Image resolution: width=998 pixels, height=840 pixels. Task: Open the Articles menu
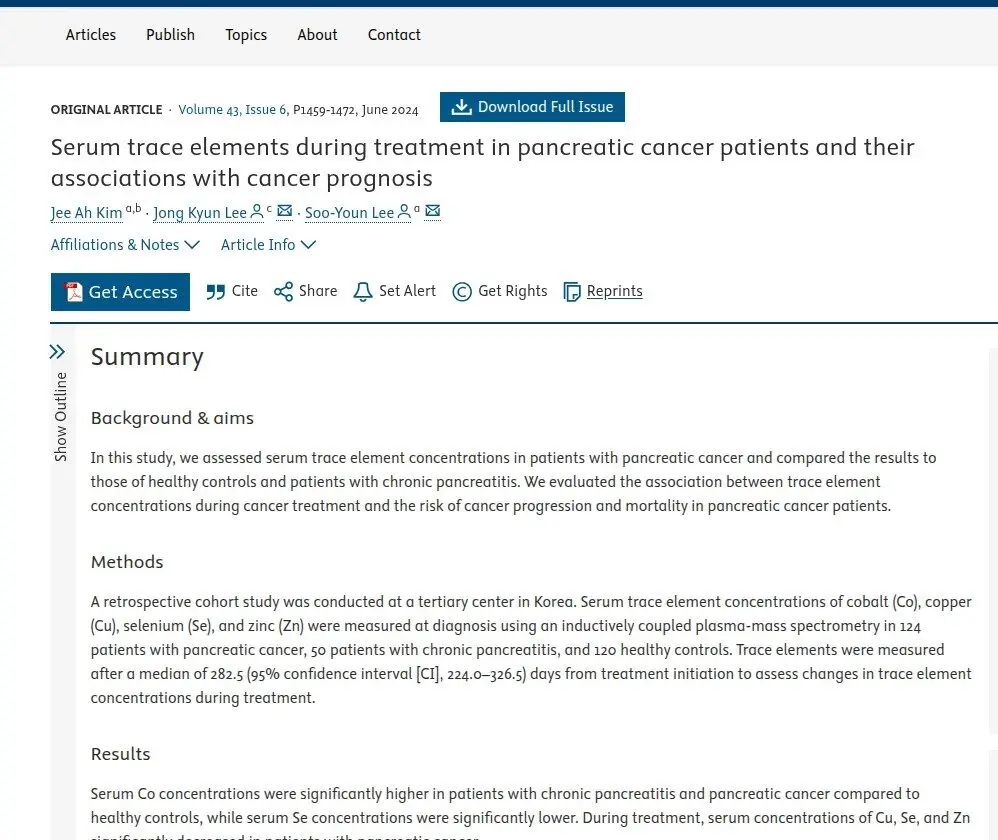click(91, 35)
